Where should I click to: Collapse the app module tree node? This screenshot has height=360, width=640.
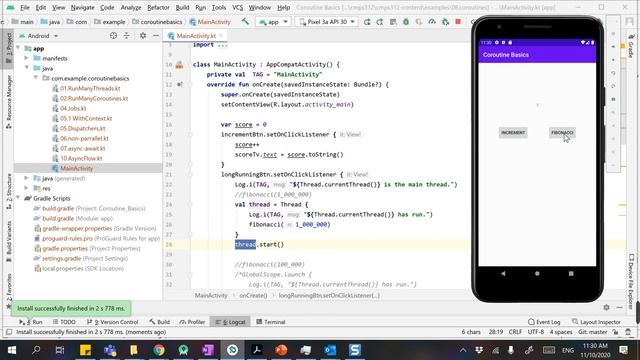pyautogui.click(x=18, y=49)
